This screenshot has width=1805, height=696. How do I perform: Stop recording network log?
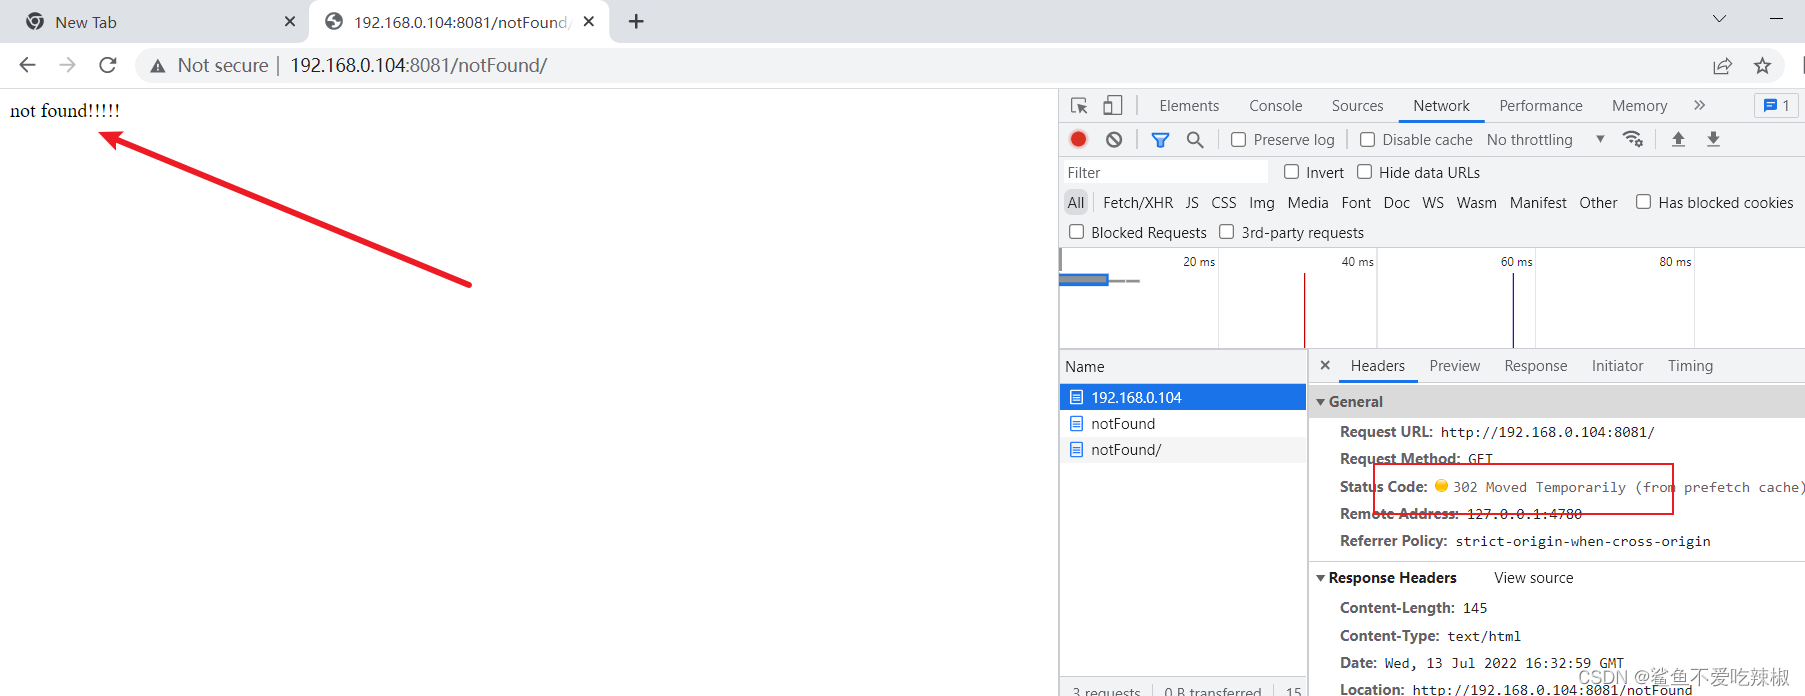pos(1078,140)
